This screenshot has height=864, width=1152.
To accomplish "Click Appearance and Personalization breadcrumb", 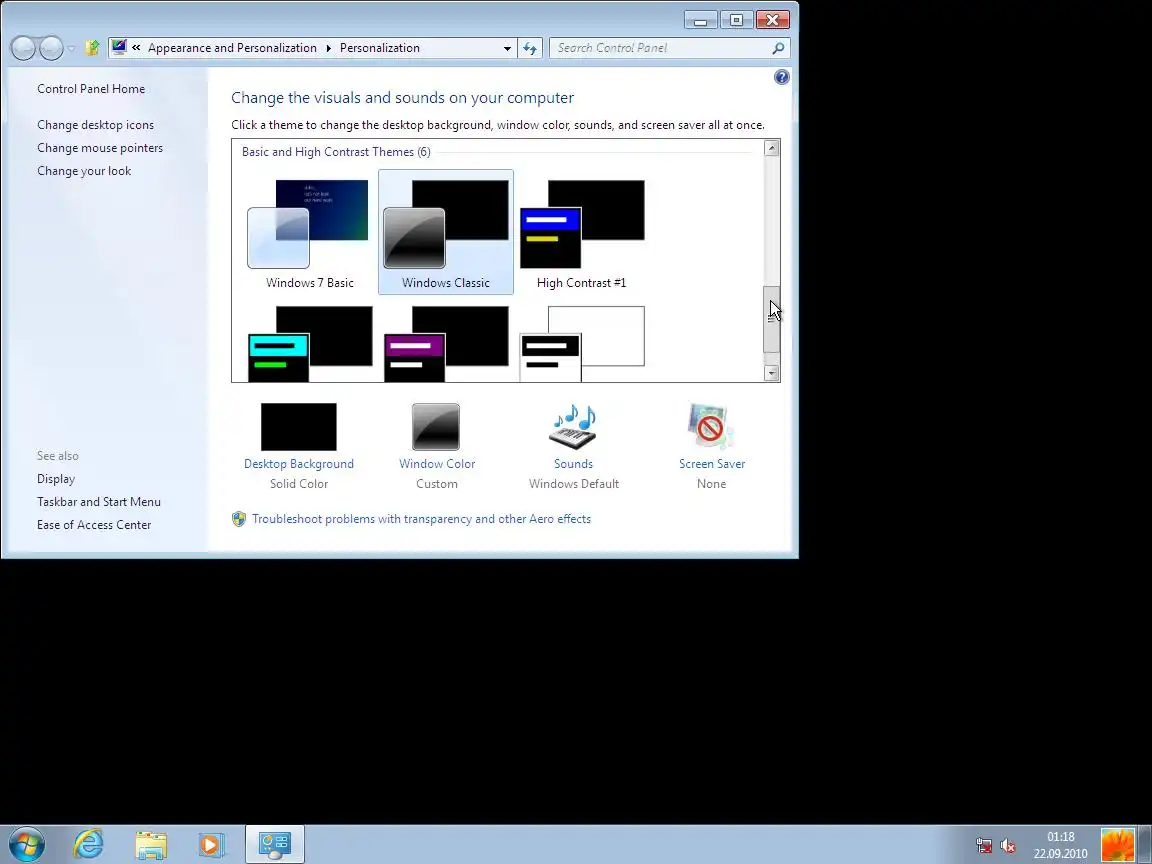I will 232,48.
